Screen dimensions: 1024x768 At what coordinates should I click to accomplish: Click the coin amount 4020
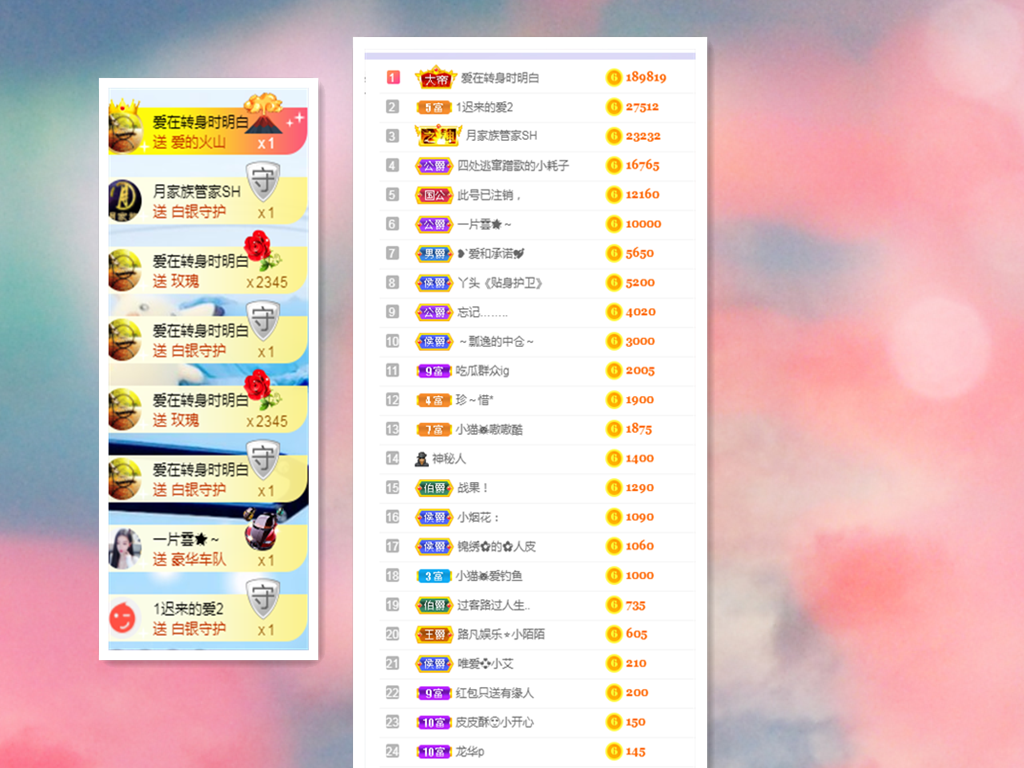(641, 312)
